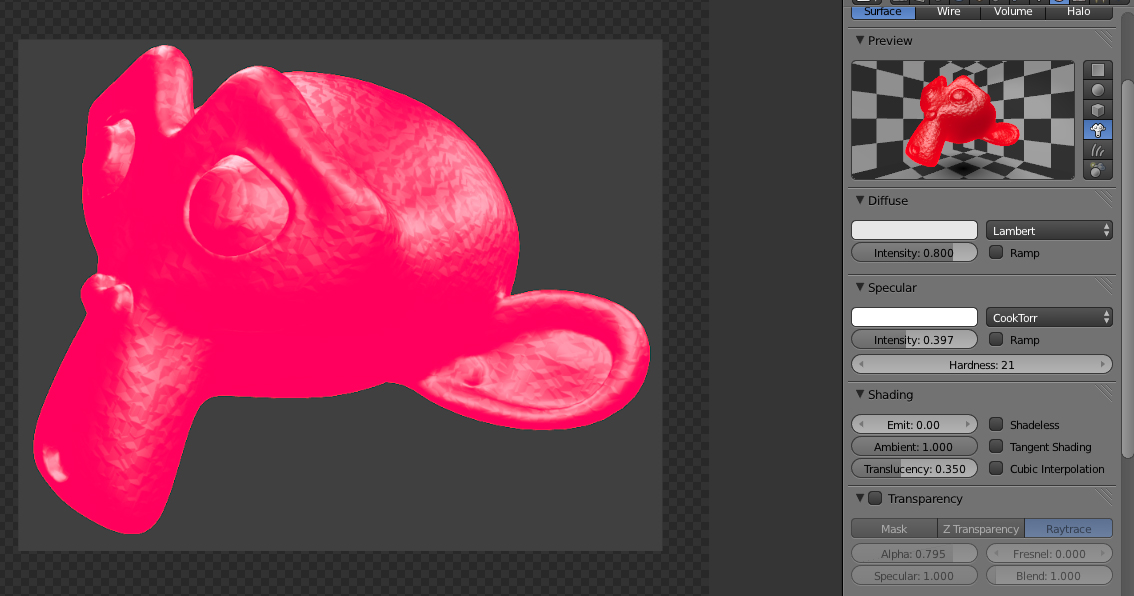Select the large sphere with sky preview
The width and height of the screenshot is (1134, 596).
(x=1098, y=170)
